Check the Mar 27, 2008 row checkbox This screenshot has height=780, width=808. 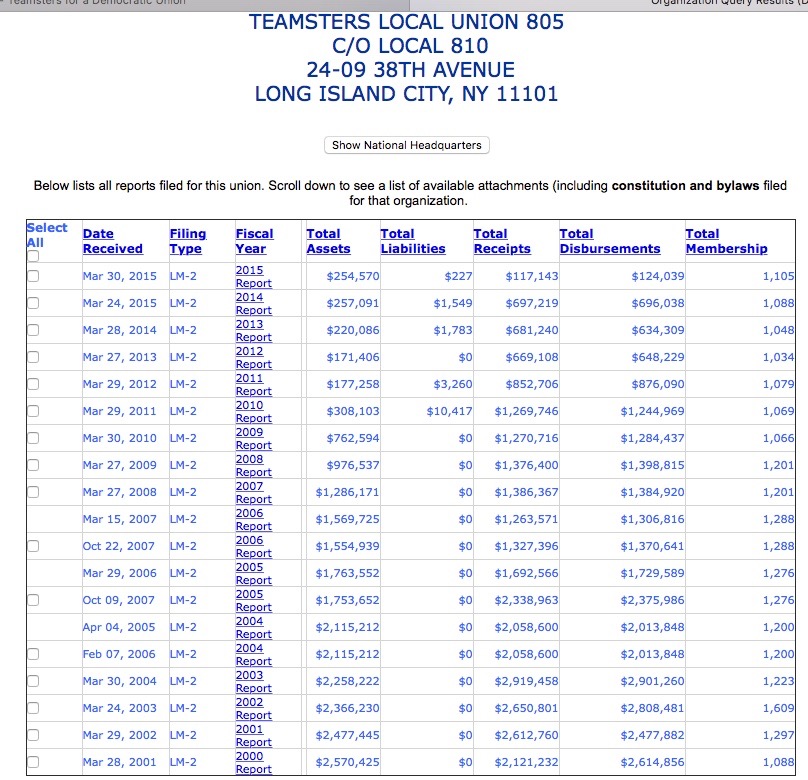33,492
